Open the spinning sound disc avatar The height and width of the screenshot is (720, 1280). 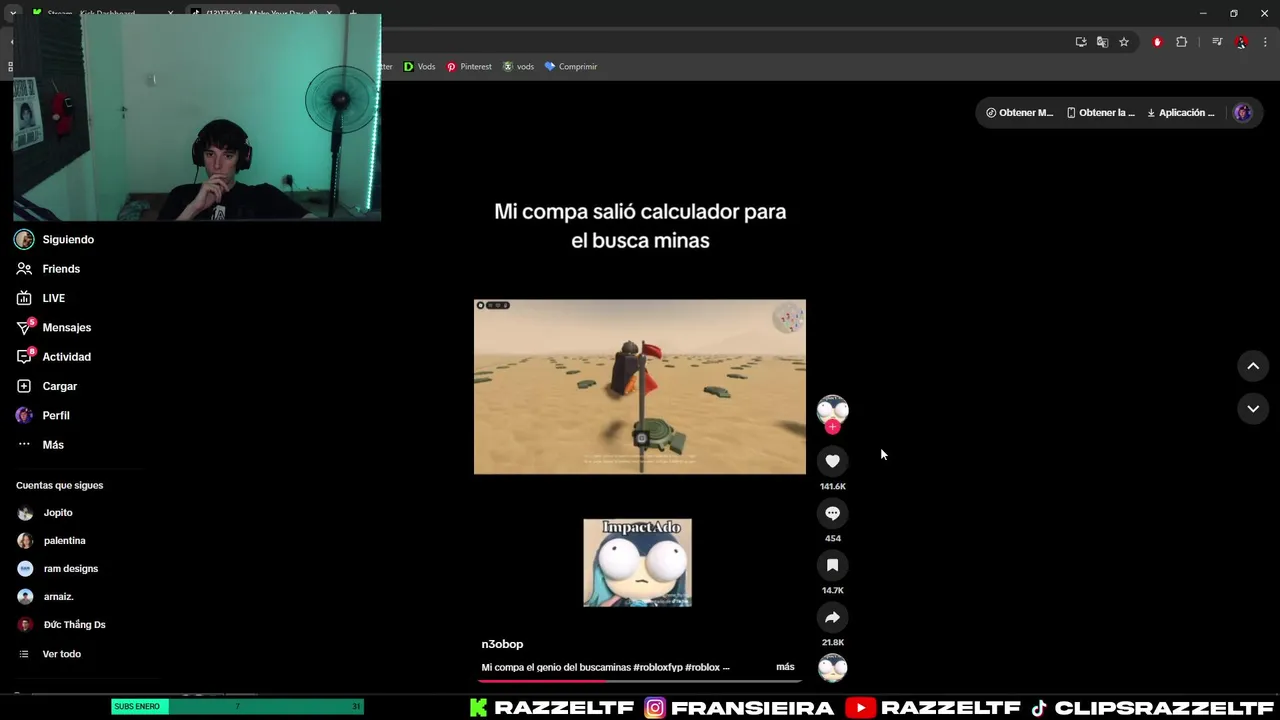click(832, 668)
